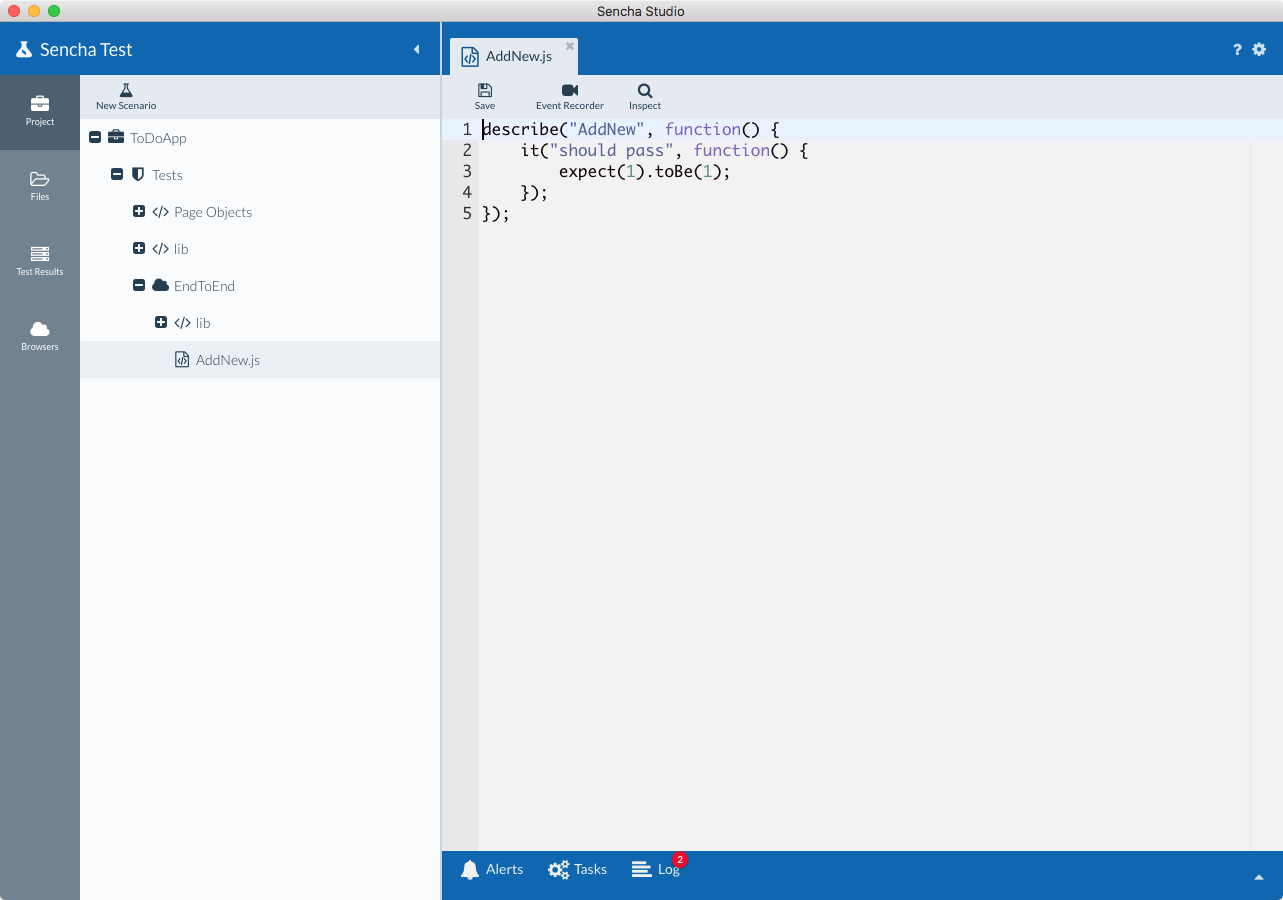Open settings gear icon
Screen dimensions: 1283x900
pyautogui.click(x=1259, y=49)
